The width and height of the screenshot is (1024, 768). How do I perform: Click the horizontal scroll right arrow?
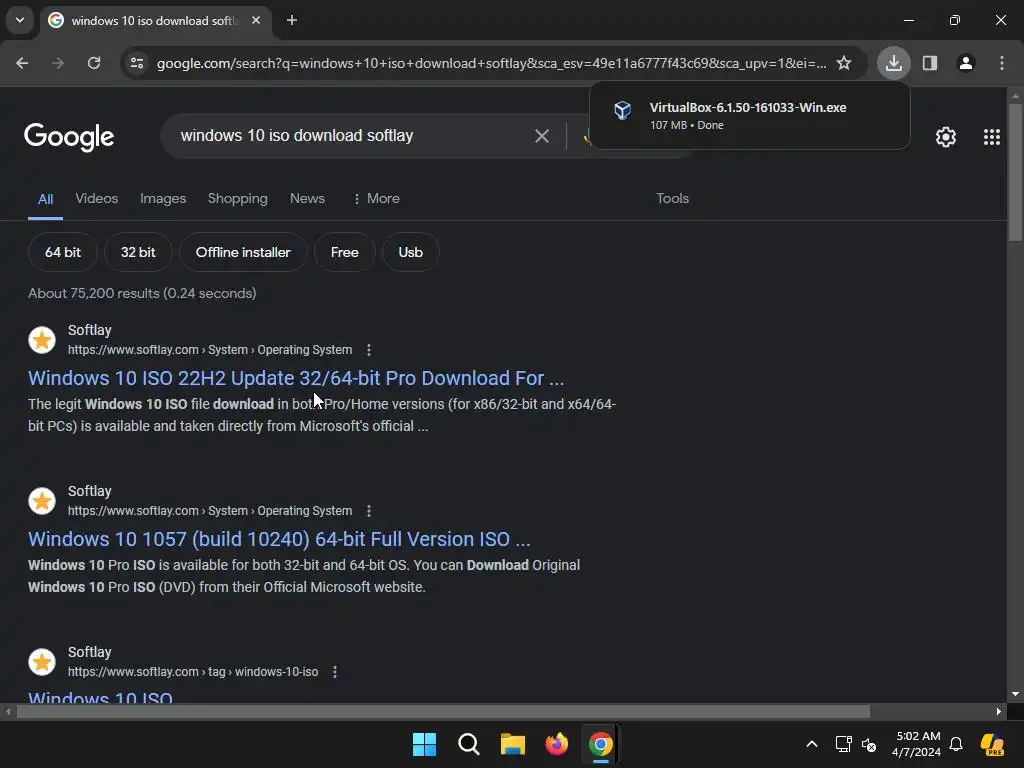[x=999, y=711]
